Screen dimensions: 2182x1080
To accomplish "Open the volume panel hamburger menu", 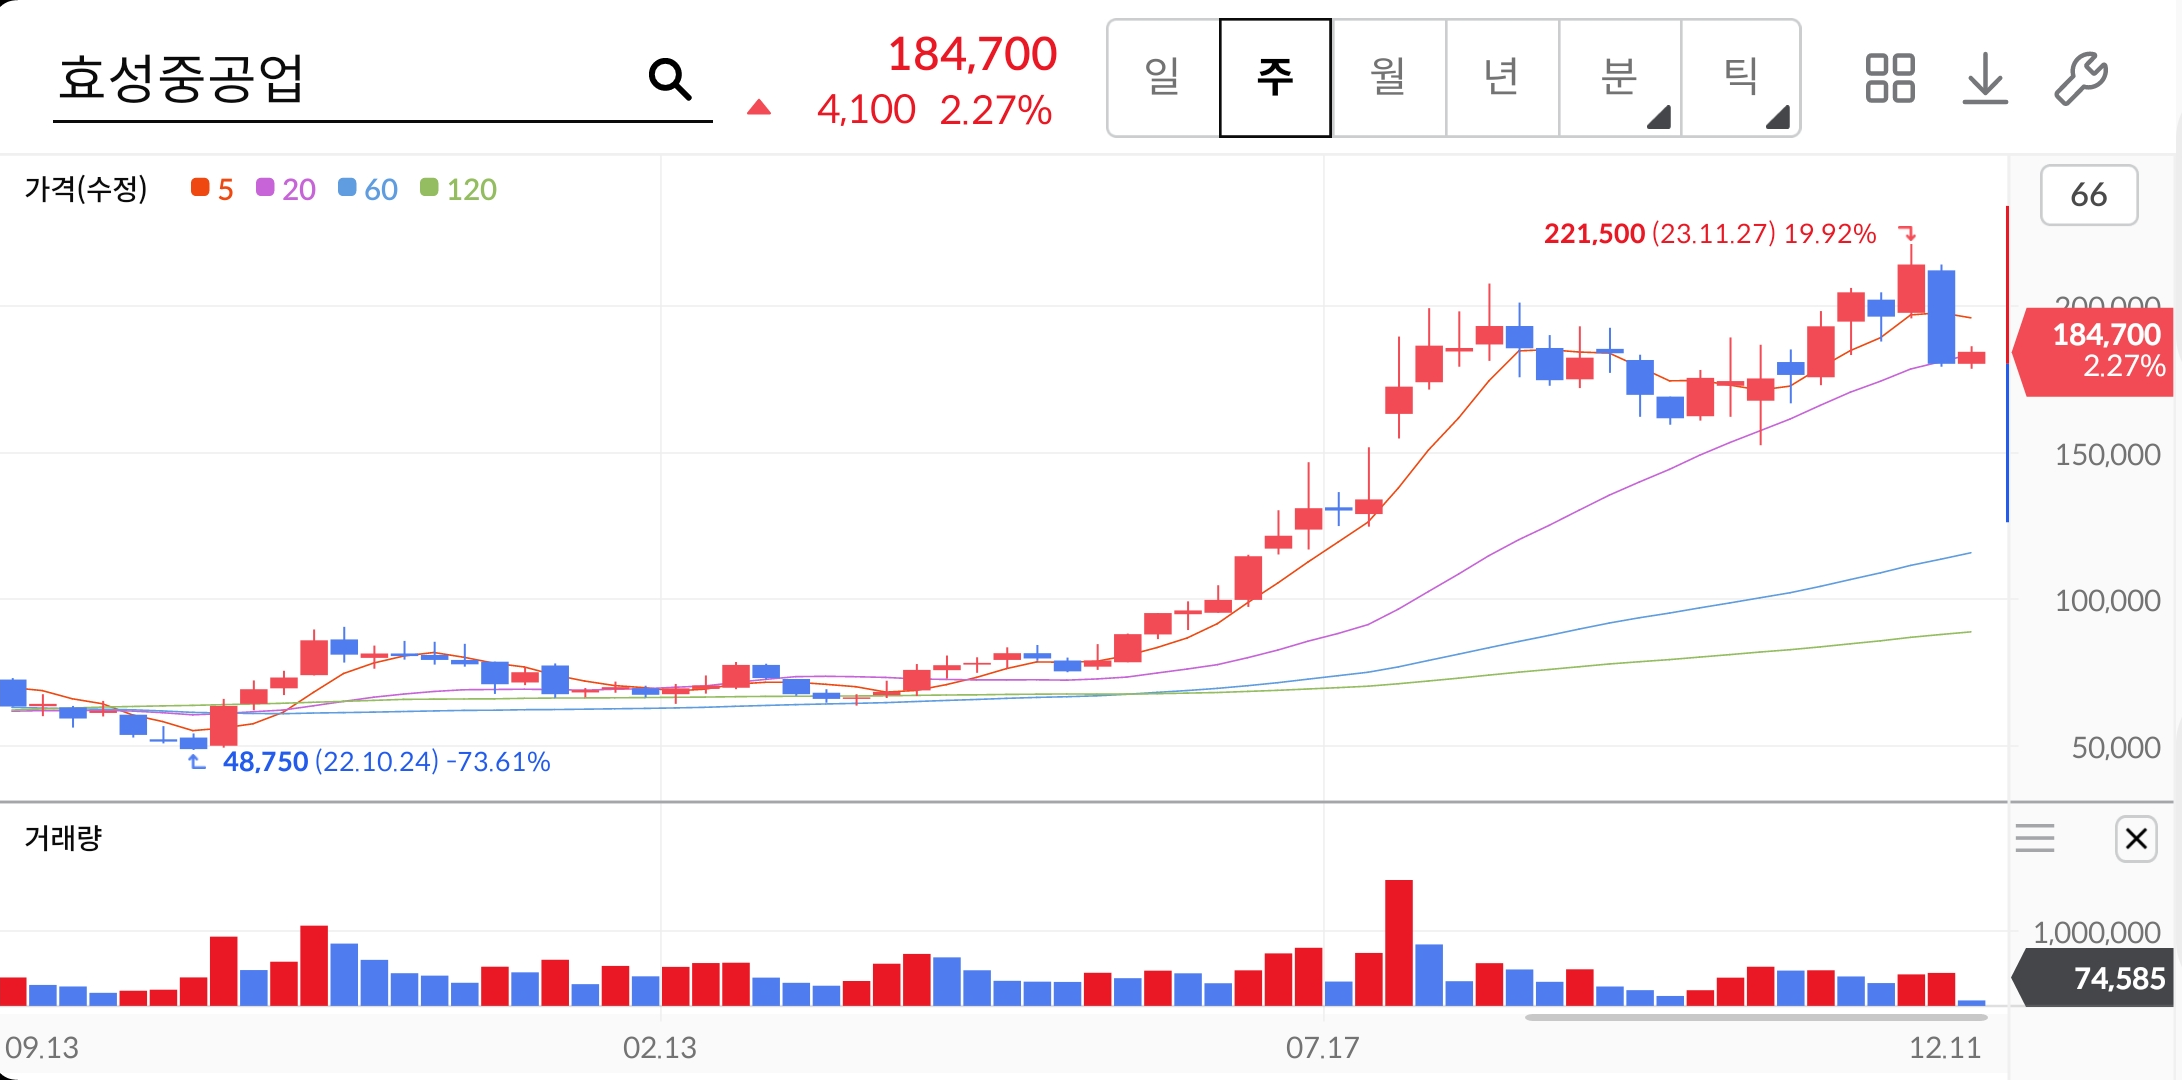I will (2035, 838).
